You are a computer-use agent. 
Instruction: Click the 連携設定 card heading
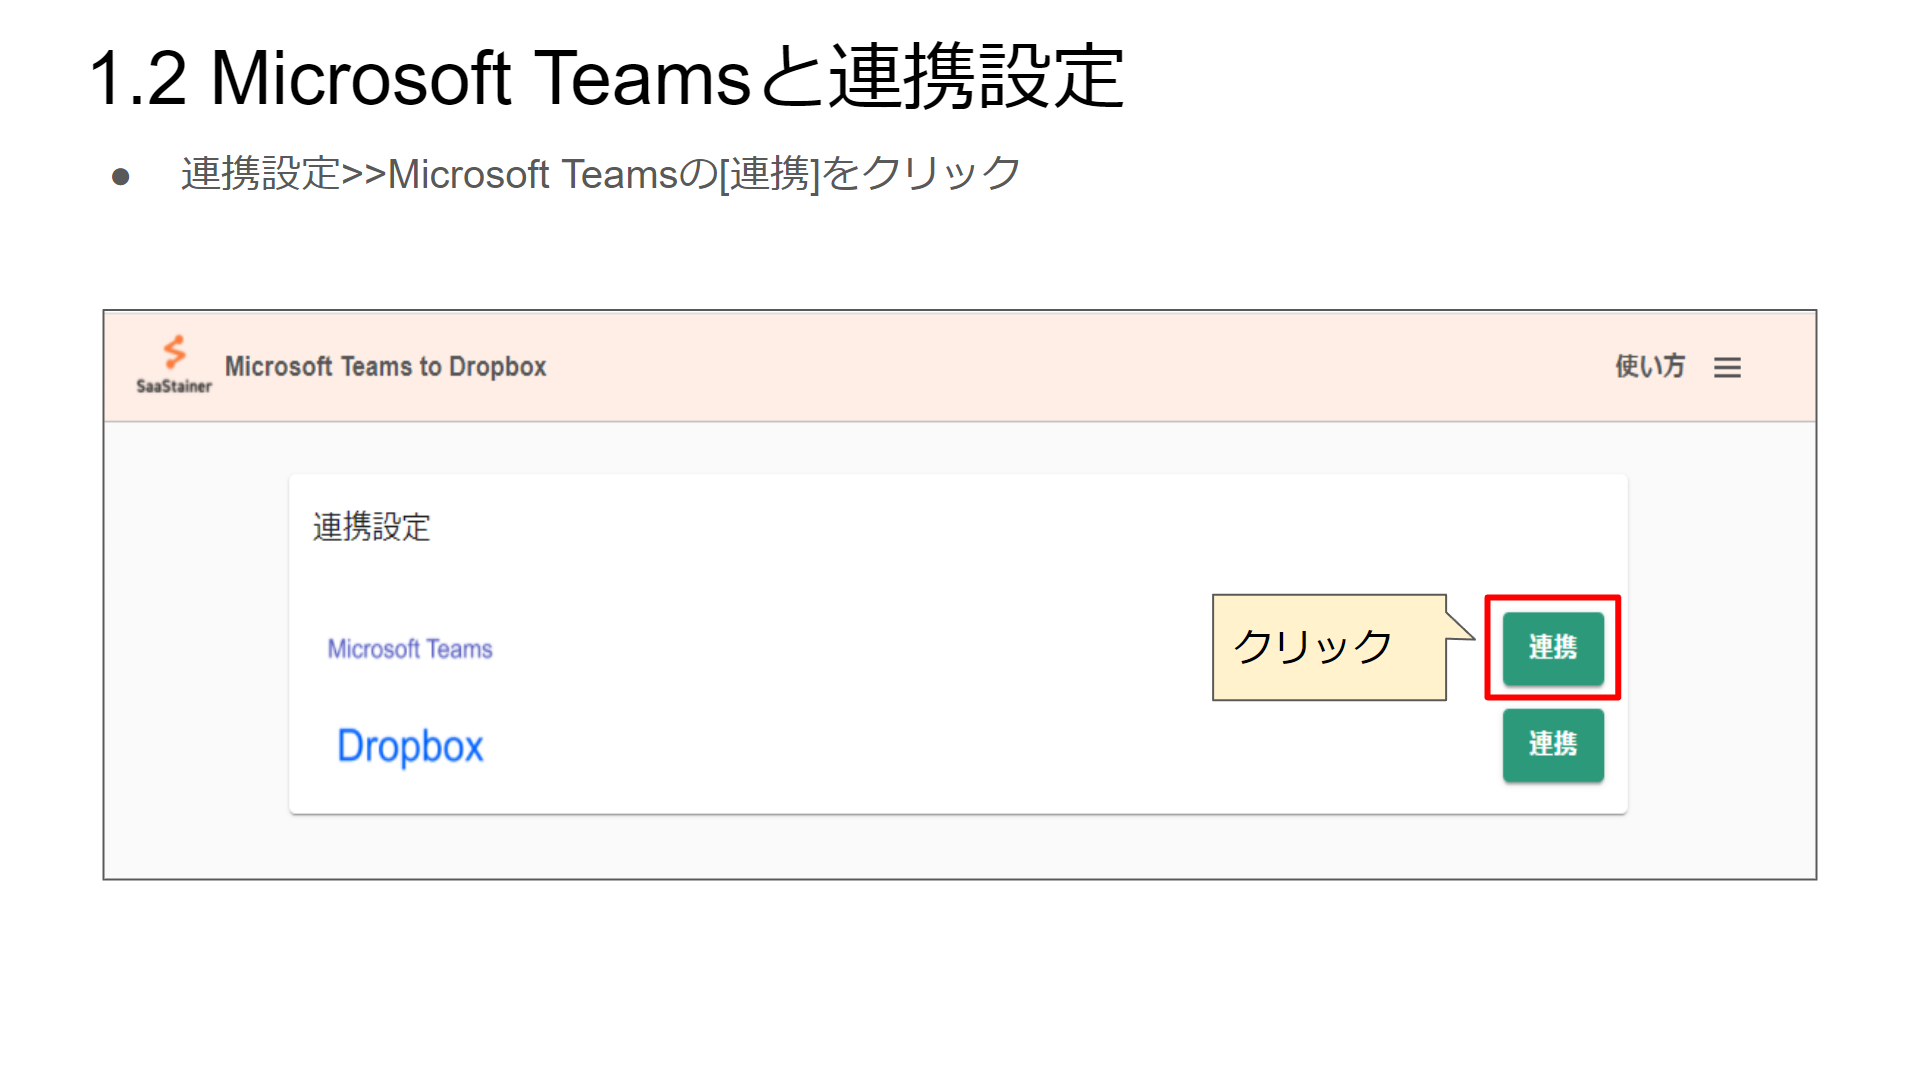click(371, 527)
